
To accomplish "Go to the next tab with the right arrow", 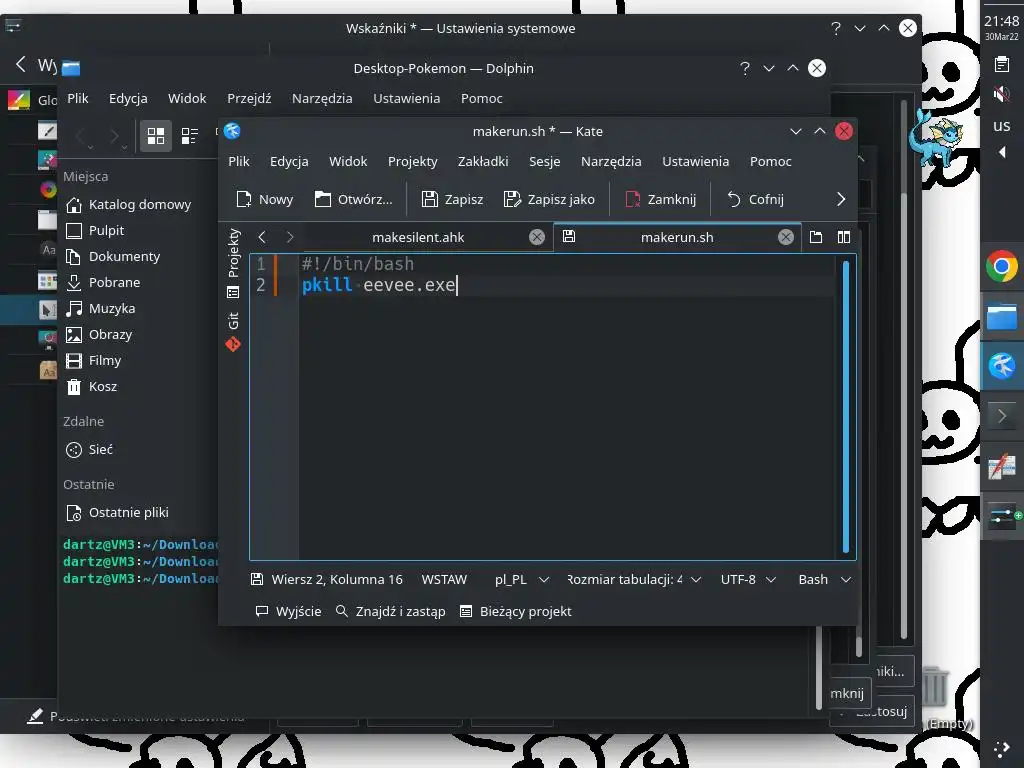I will 290,237.
